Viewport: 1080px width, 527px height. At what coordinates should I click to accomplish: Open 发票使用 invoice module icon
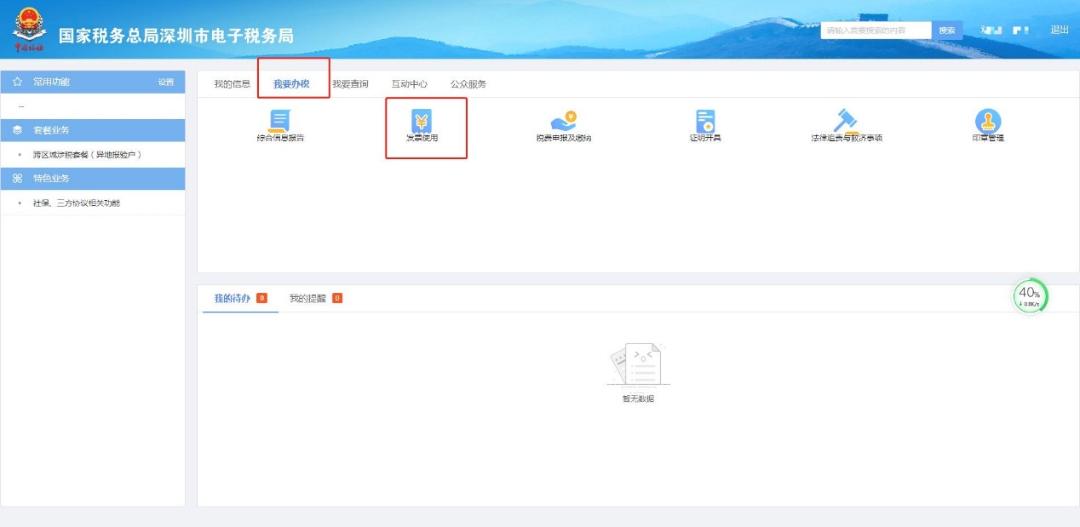pyautogui.click(x=422, y=121)
